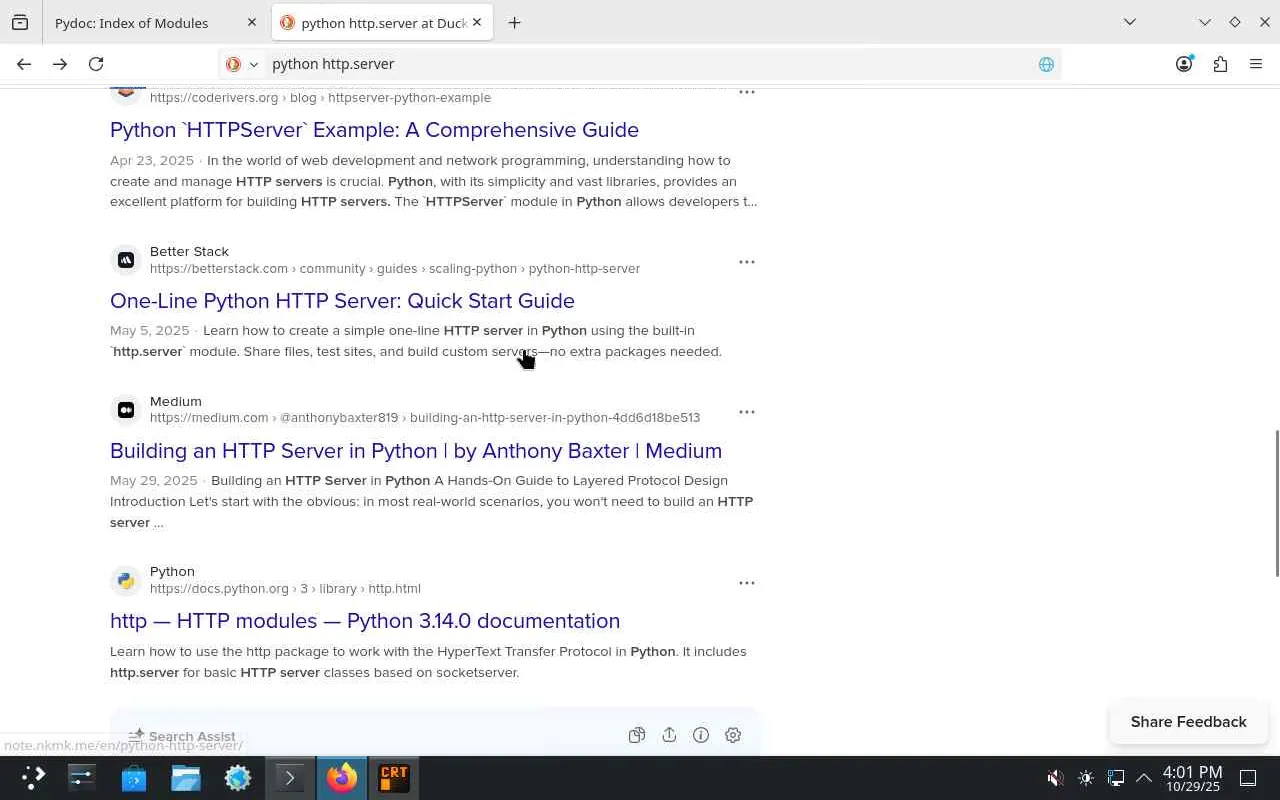Copy the Search Assist answer
Viewport: 1280px width, 800px height.
[637, 735]
